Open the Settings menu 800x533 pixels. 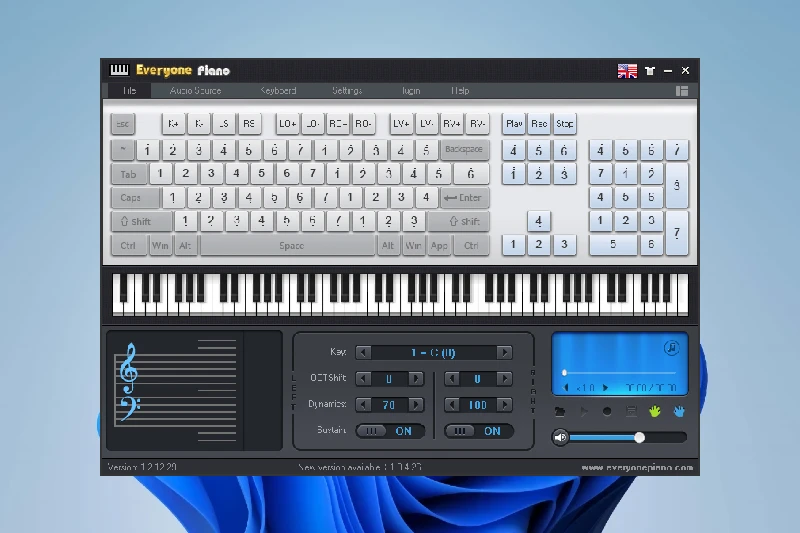[347, 91]
